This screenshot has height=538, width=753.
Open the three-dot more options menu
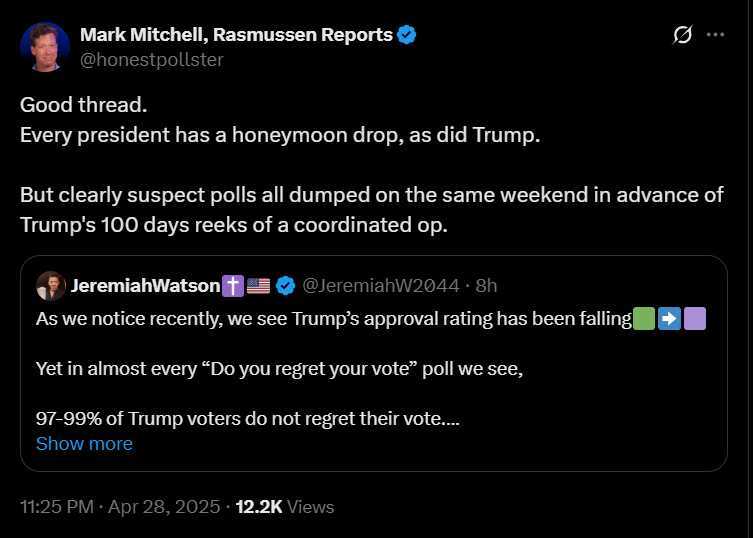[716, 35]
